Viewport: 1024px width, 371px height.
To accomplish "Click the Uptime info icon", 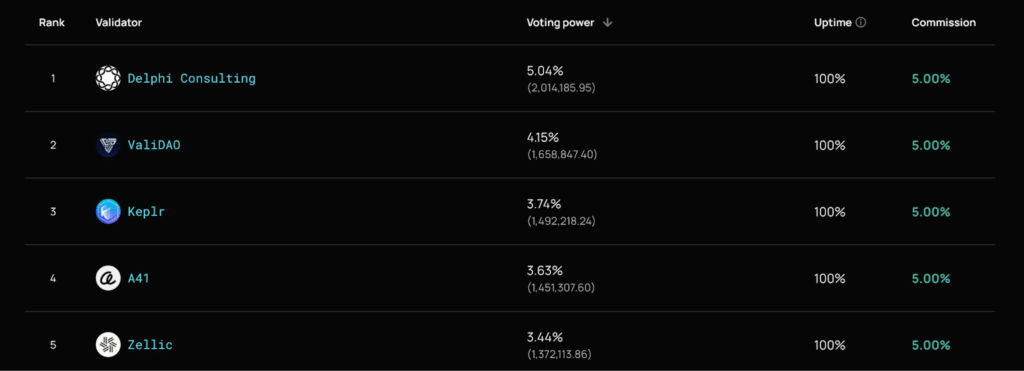I will coord(861,22).
